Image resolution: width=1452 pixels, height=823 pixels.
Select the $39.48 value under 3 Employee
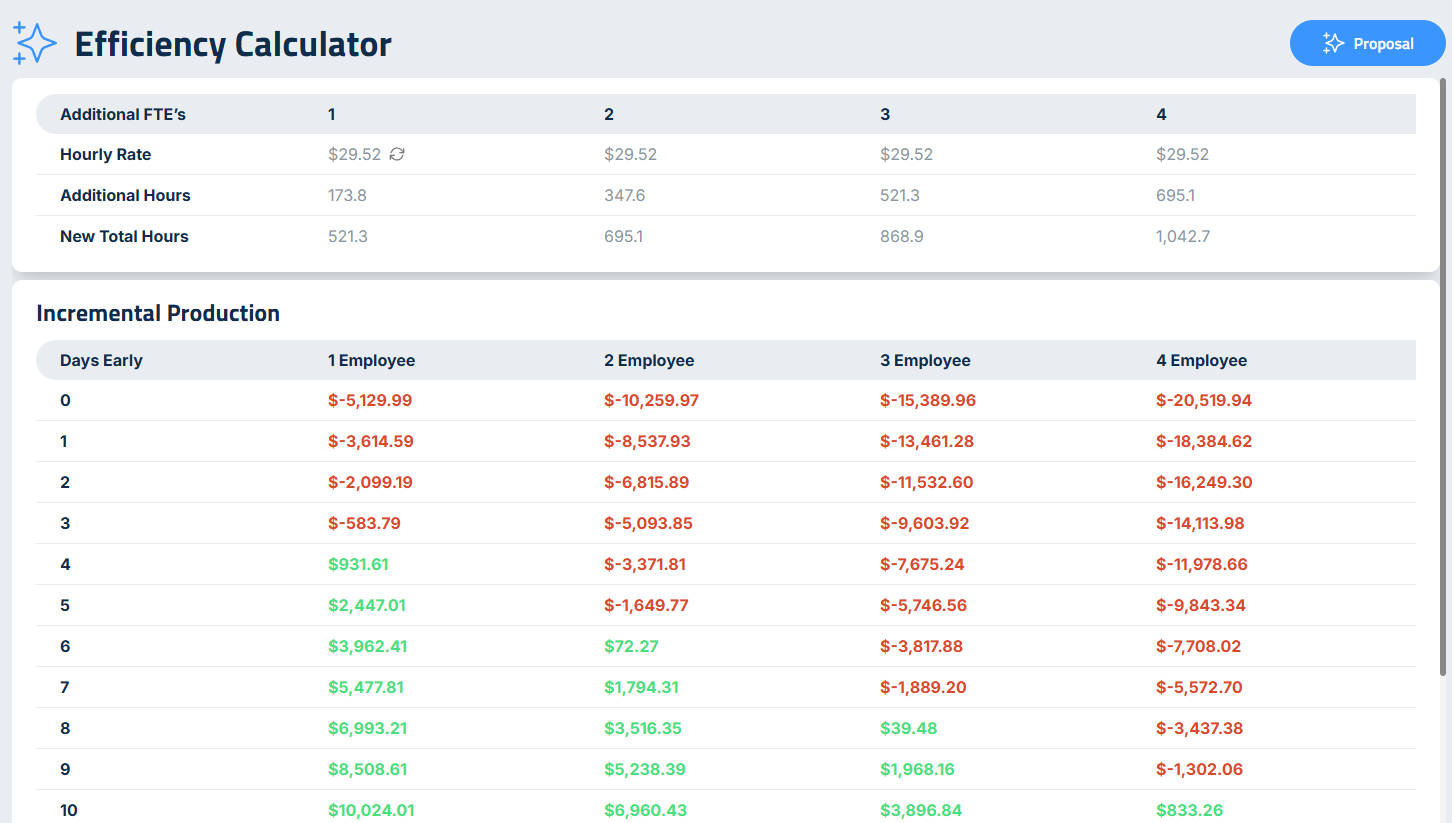point(908,728)
